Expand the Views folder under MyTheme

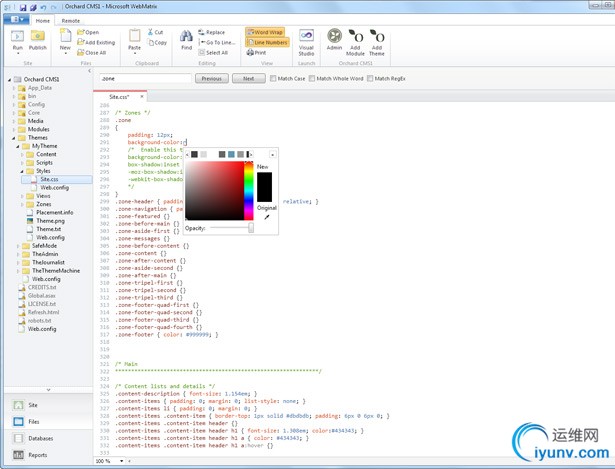22,196
